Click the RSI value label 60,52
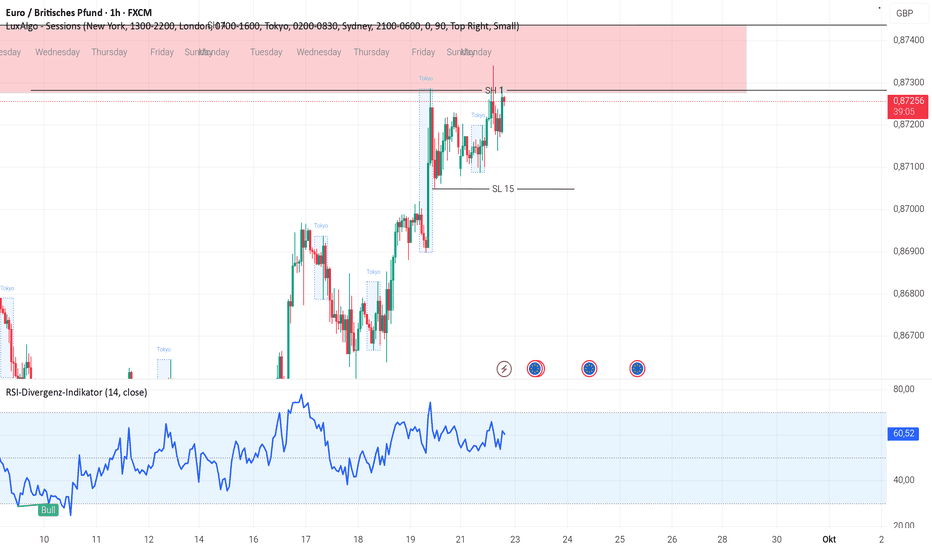932x550 pixels. [x=903, y=433]
